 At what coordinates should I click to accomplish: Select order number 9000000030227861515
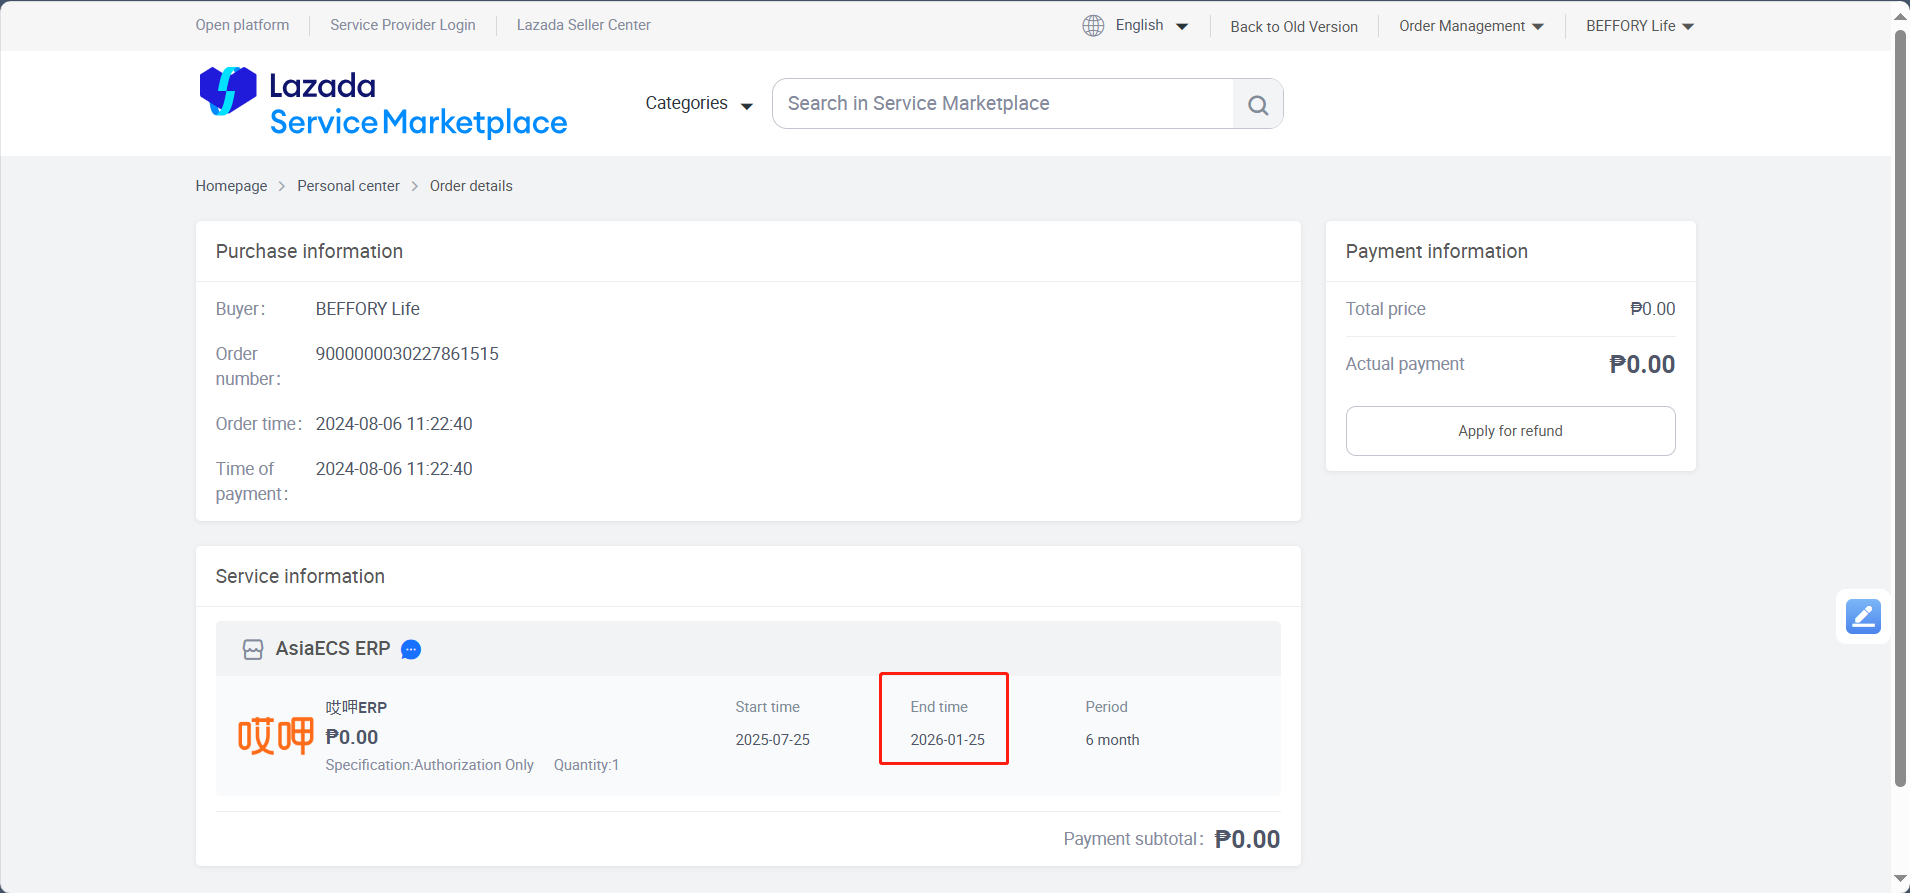(407, 354)
